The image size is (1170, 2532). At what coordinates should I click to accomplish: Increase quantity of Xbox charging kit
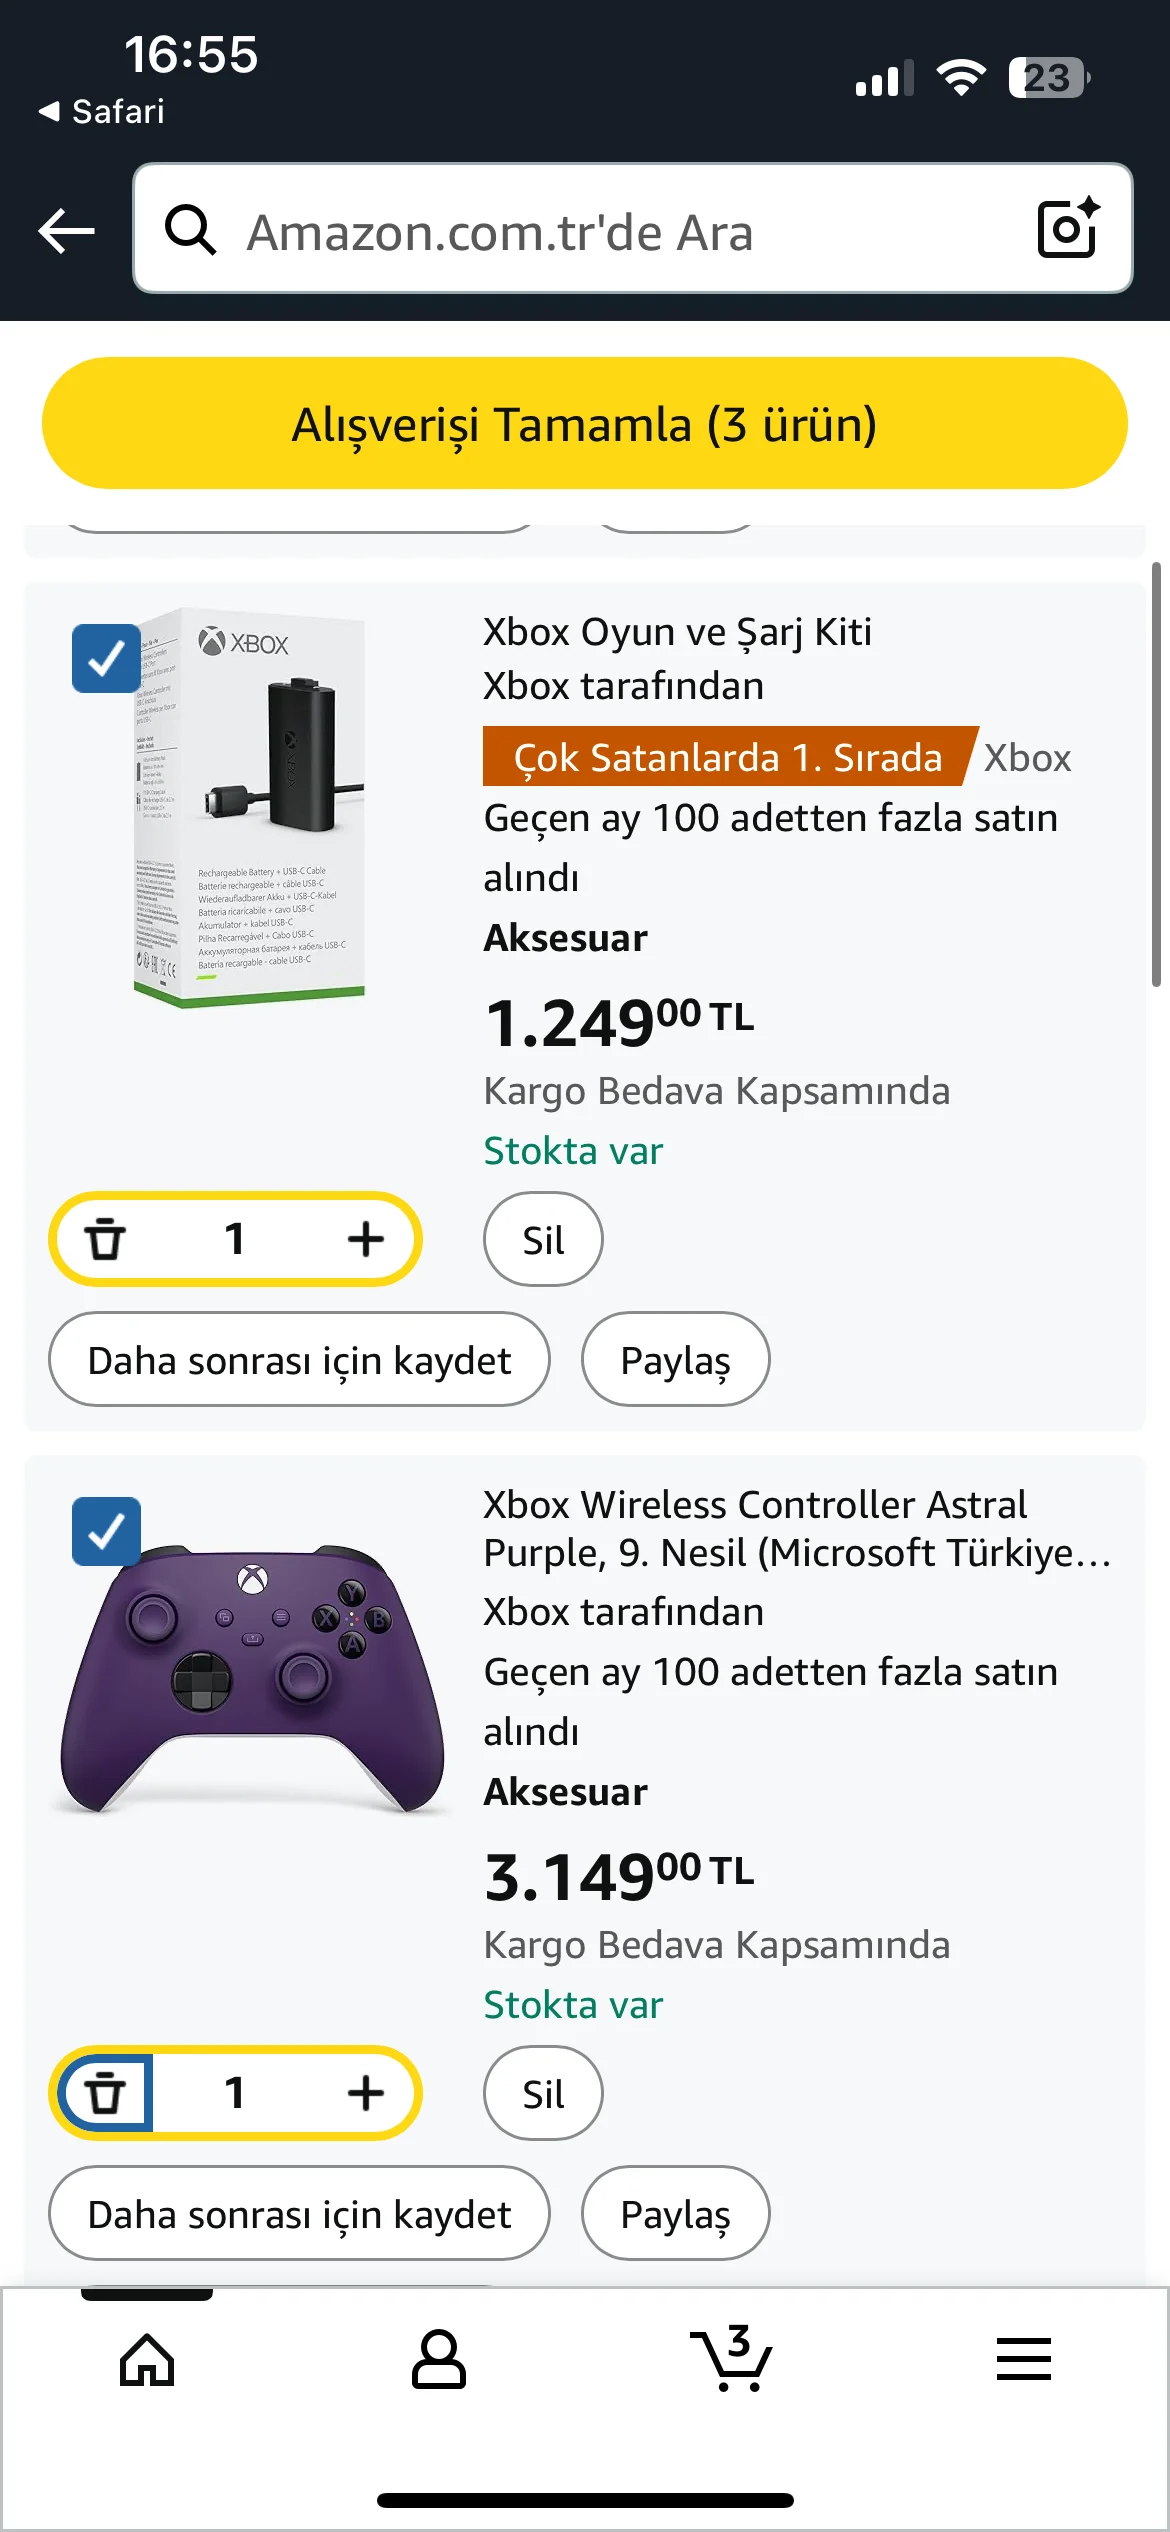pos(366,1239)
